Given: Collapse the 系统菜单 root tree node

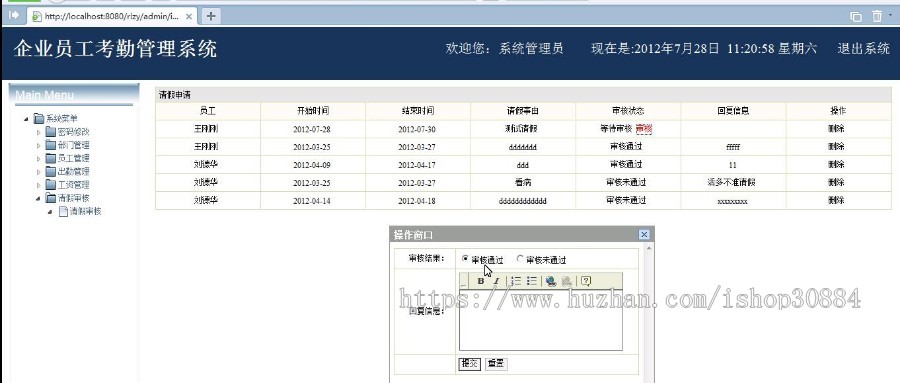Looking at the screenshot, I should [26, 119].
